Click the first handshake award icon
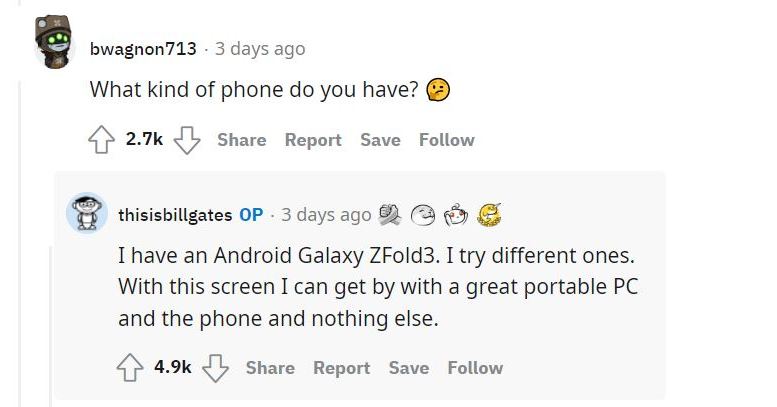This screenshot has width=777, height=407. [392, 214]
